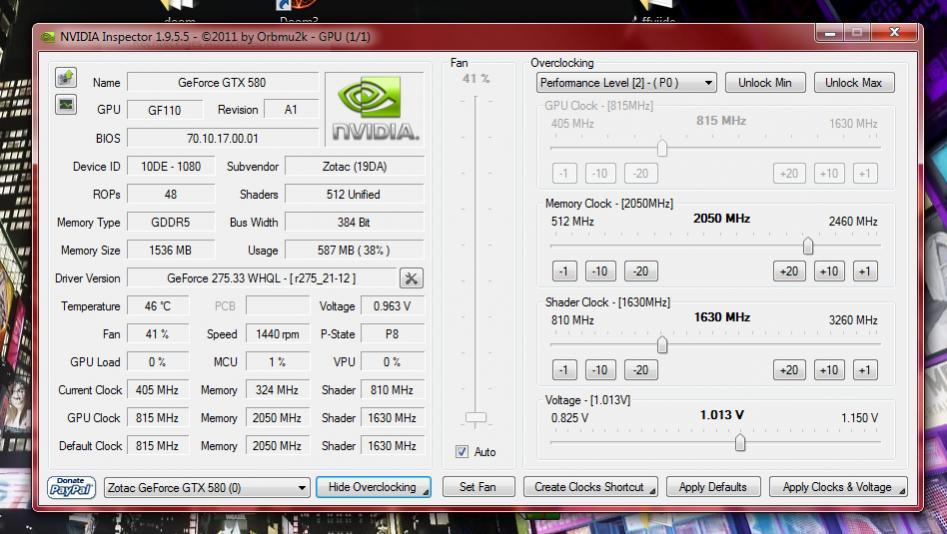Click the Memory Clock slider thumb
The height and width of the screenshot is (534, 947).
pyautogui.click(x=807, y=246)
